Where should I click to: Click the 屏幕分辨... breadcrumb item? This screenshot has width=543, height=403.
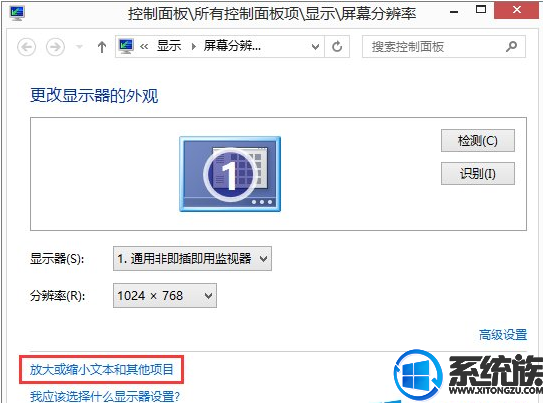click(232, 46)
